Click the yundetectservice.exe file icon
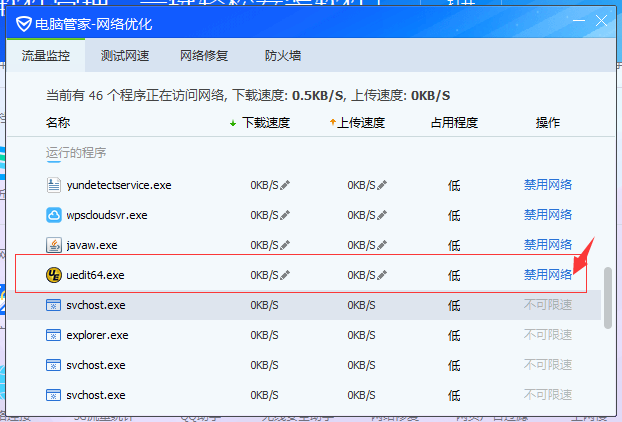Image resolution: width=622 pixels, height=422 pixels. coord(54,185)
